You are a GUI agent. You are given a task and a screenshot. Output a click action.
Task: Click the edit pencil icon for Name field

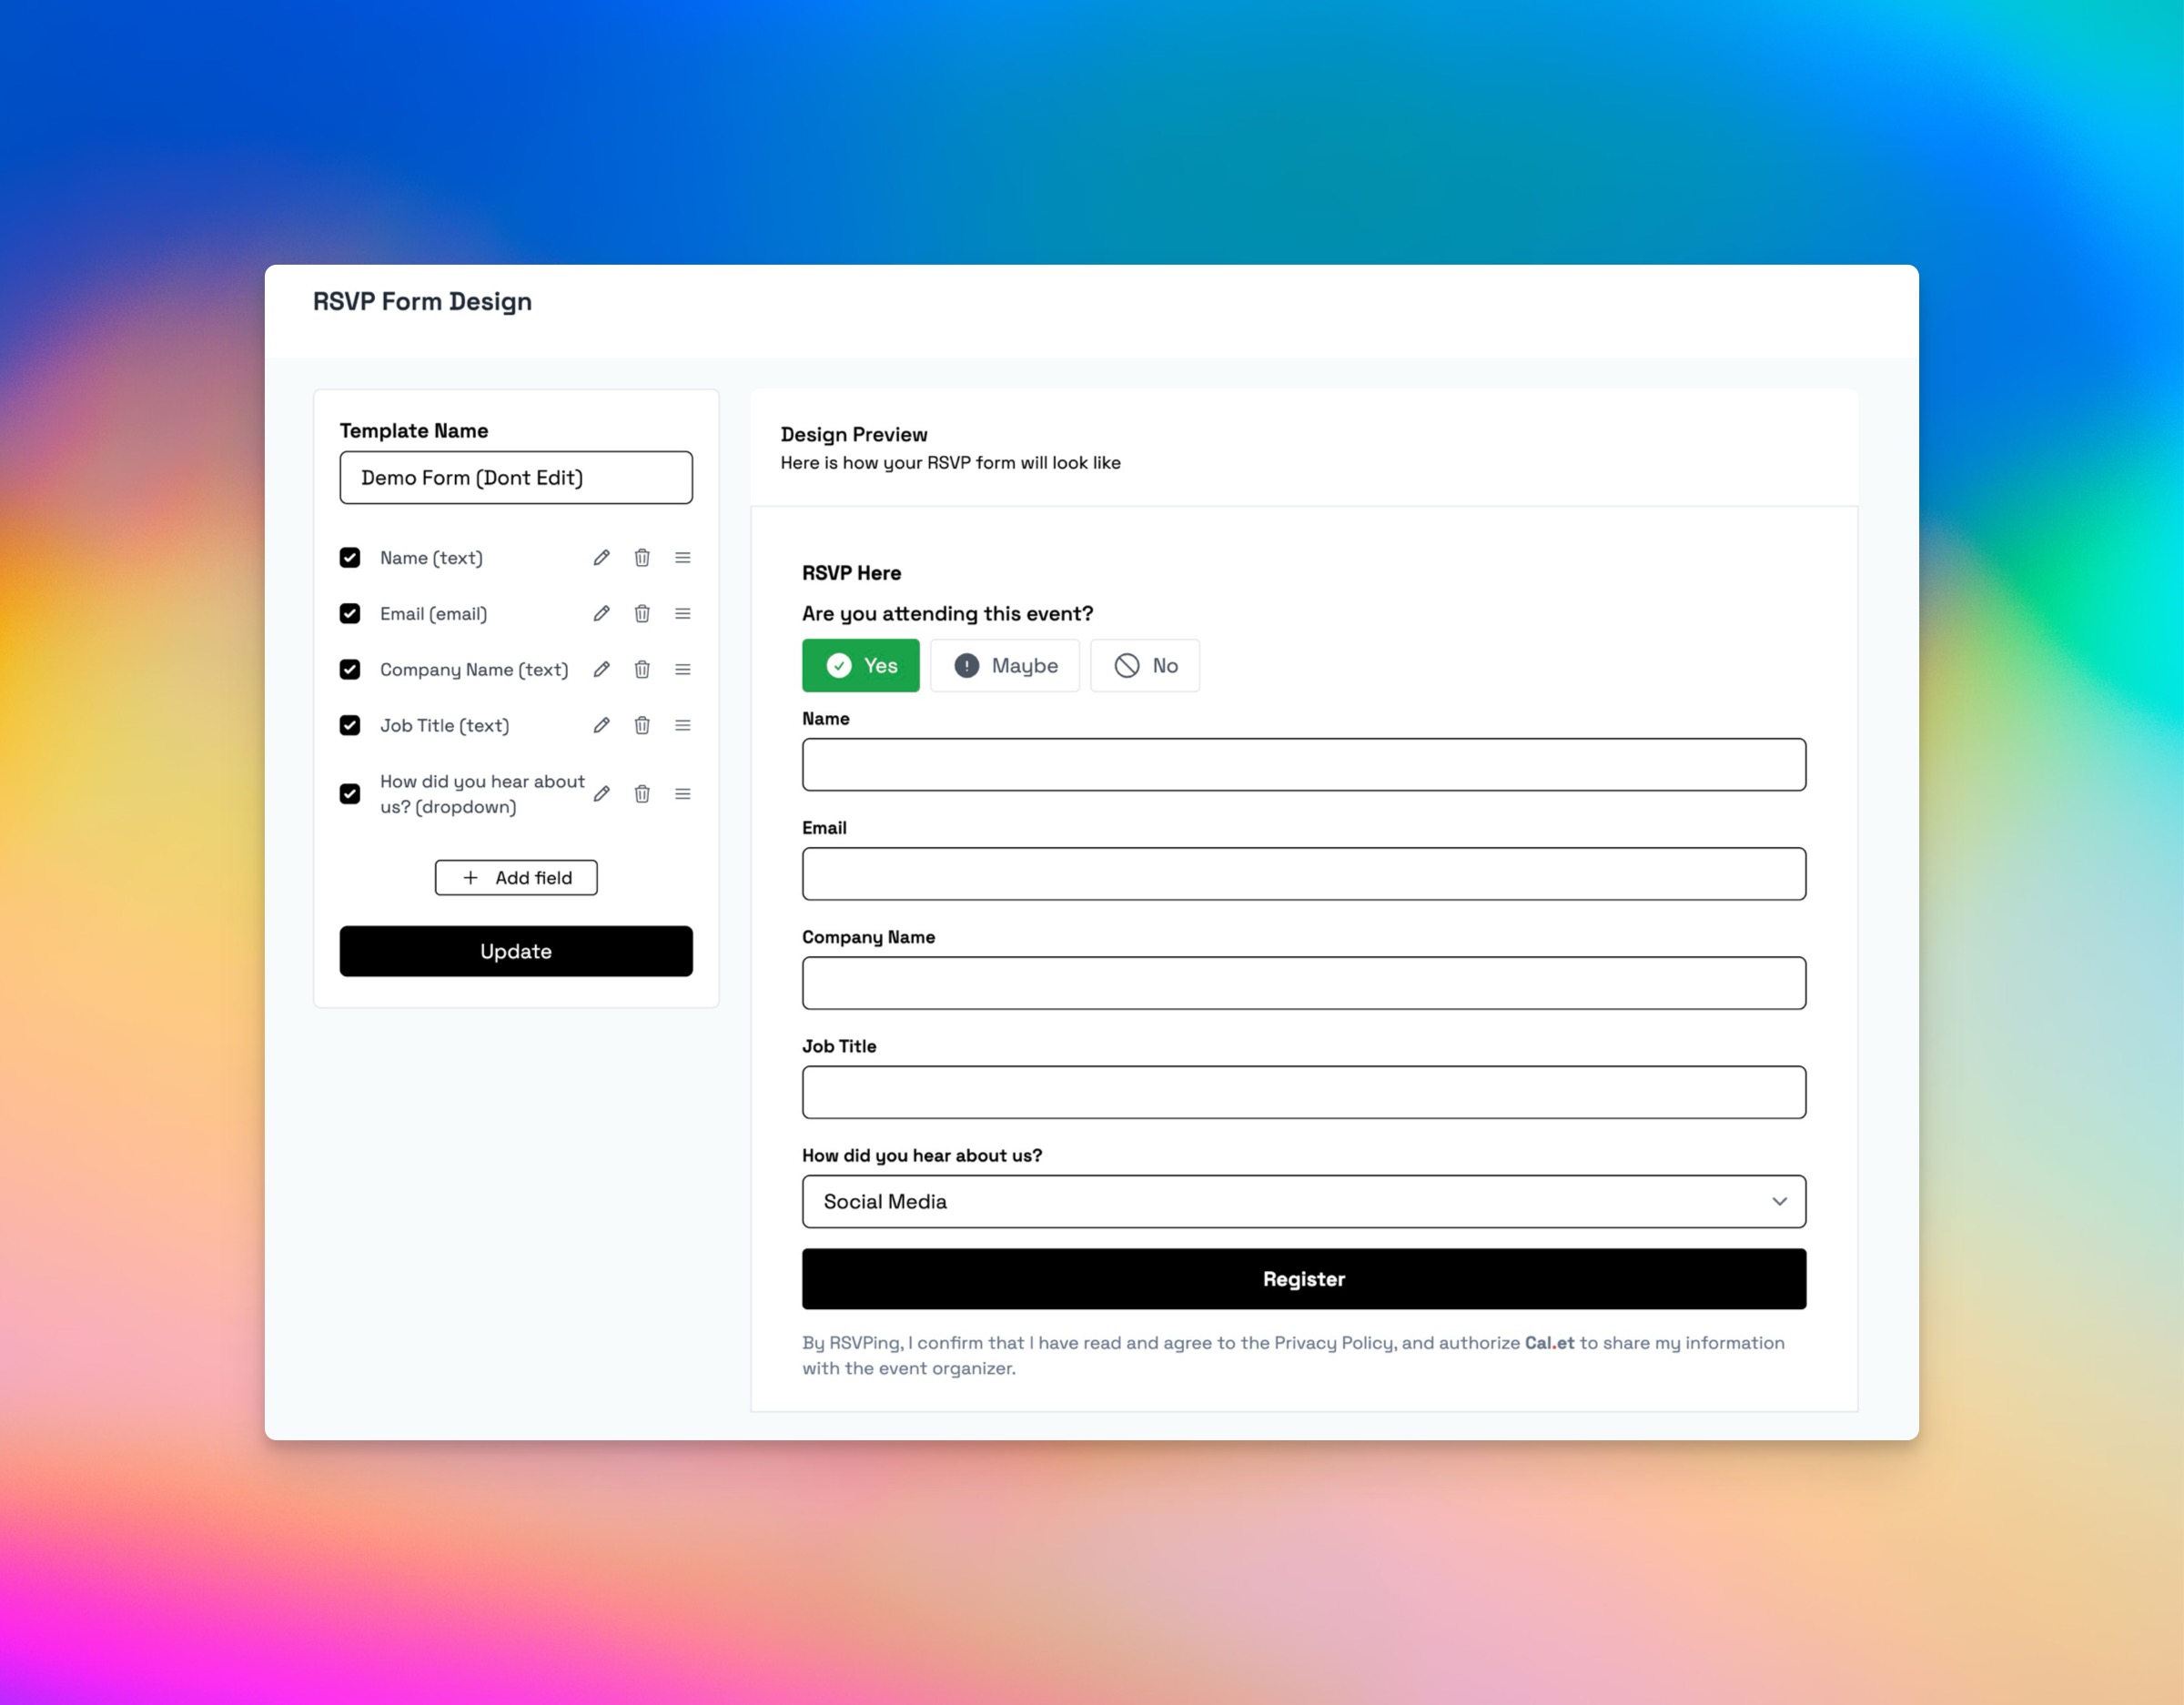click(x=602, y=559)
